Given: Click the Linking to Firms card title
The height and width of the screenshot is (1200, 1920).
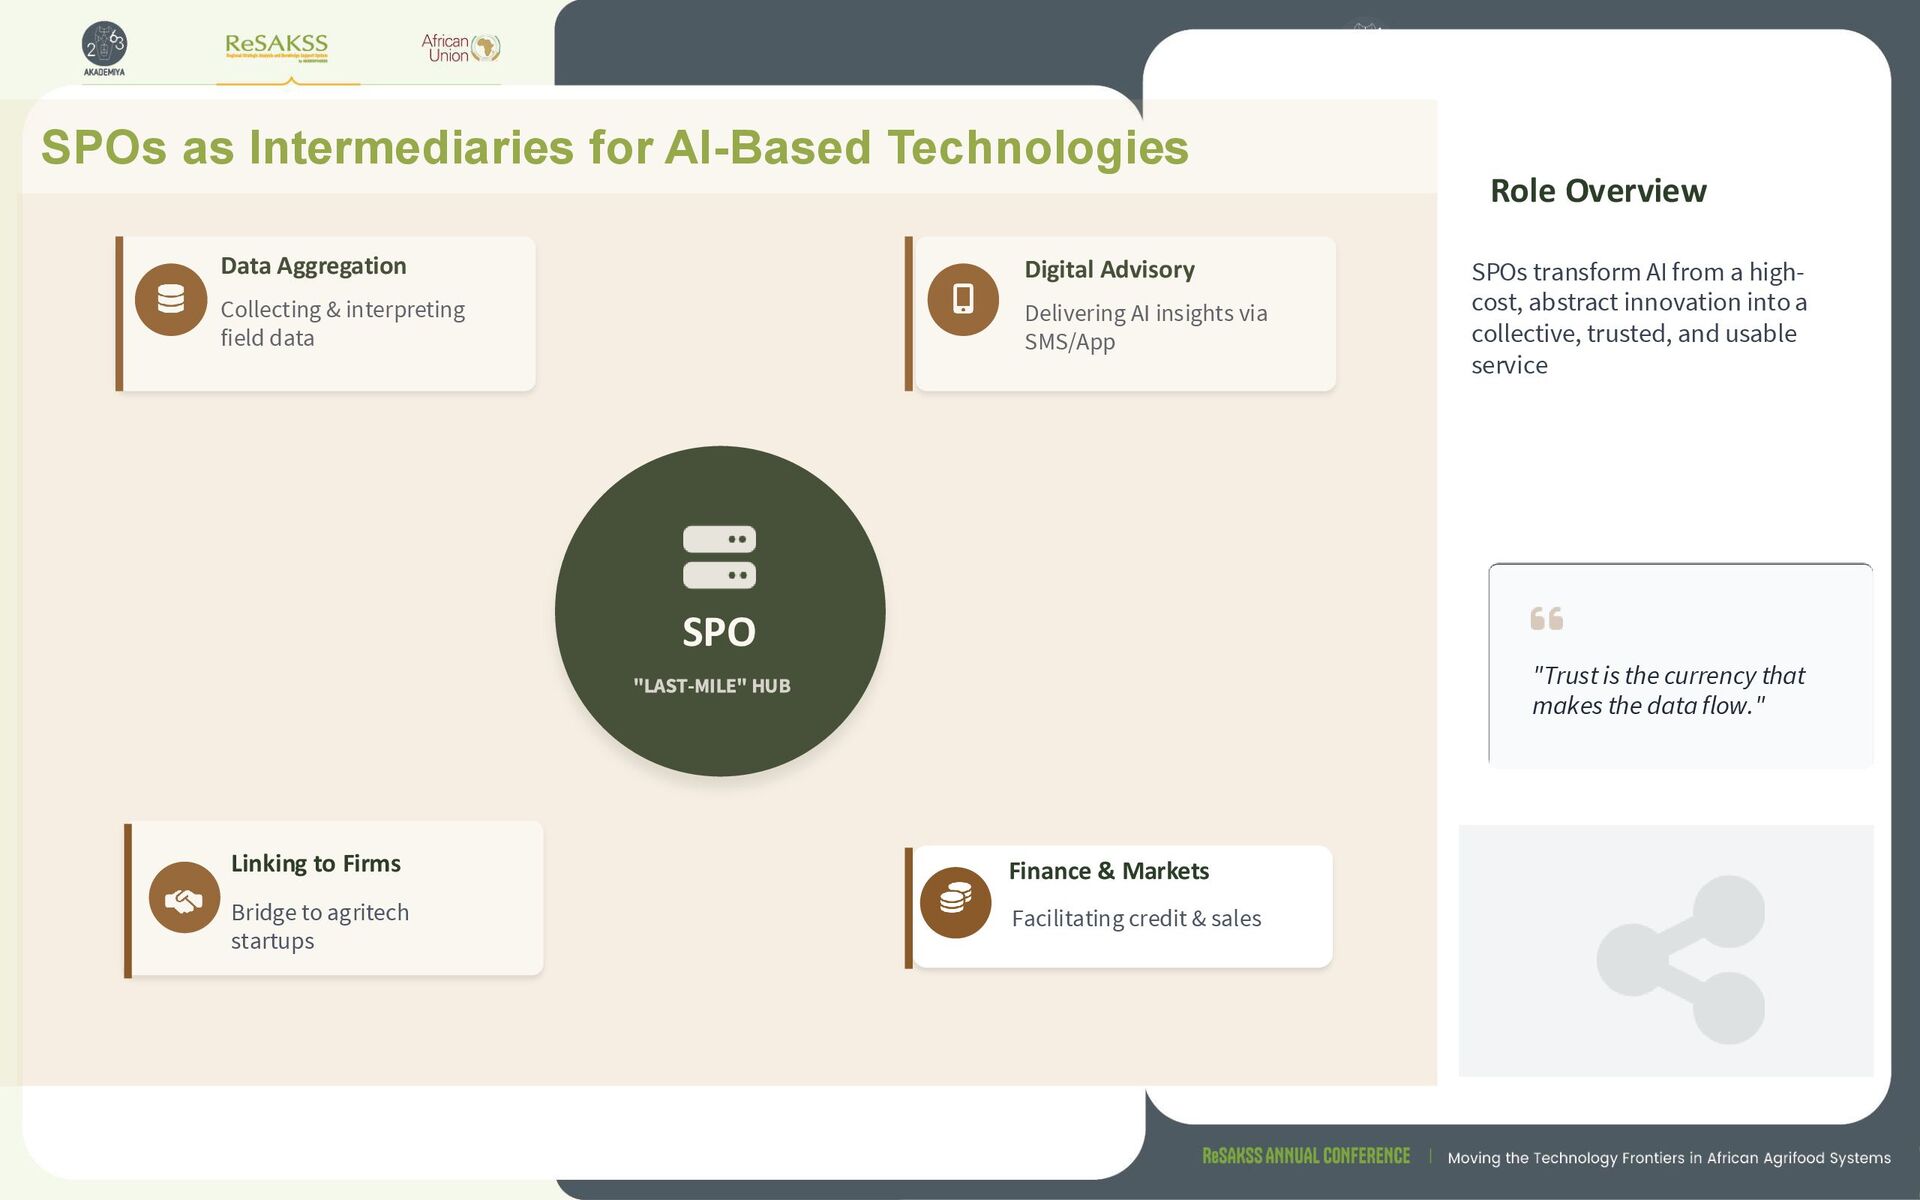Looking at the screenshot, I should [315, 864].
